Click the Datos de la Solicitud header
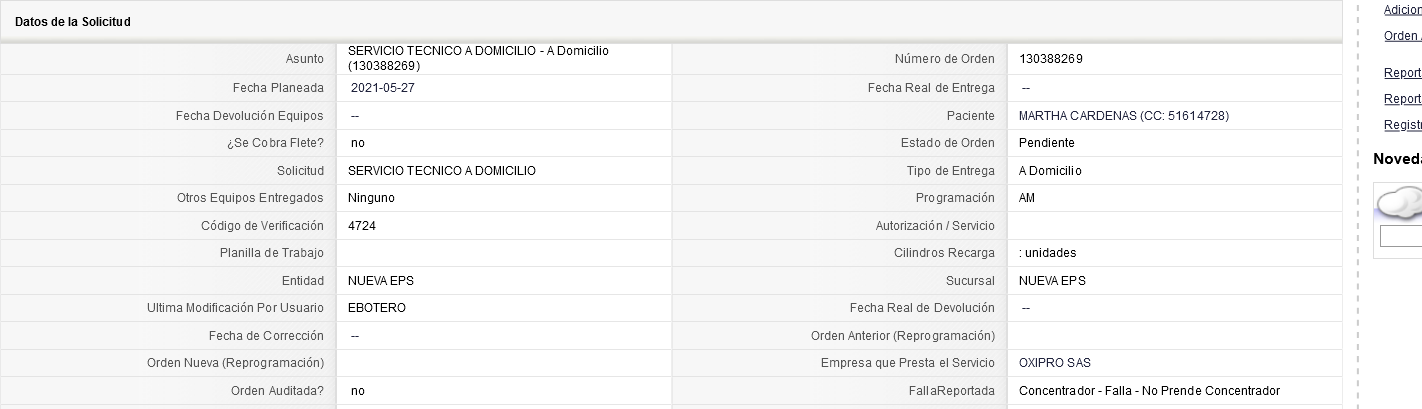 tap(73, 22)
